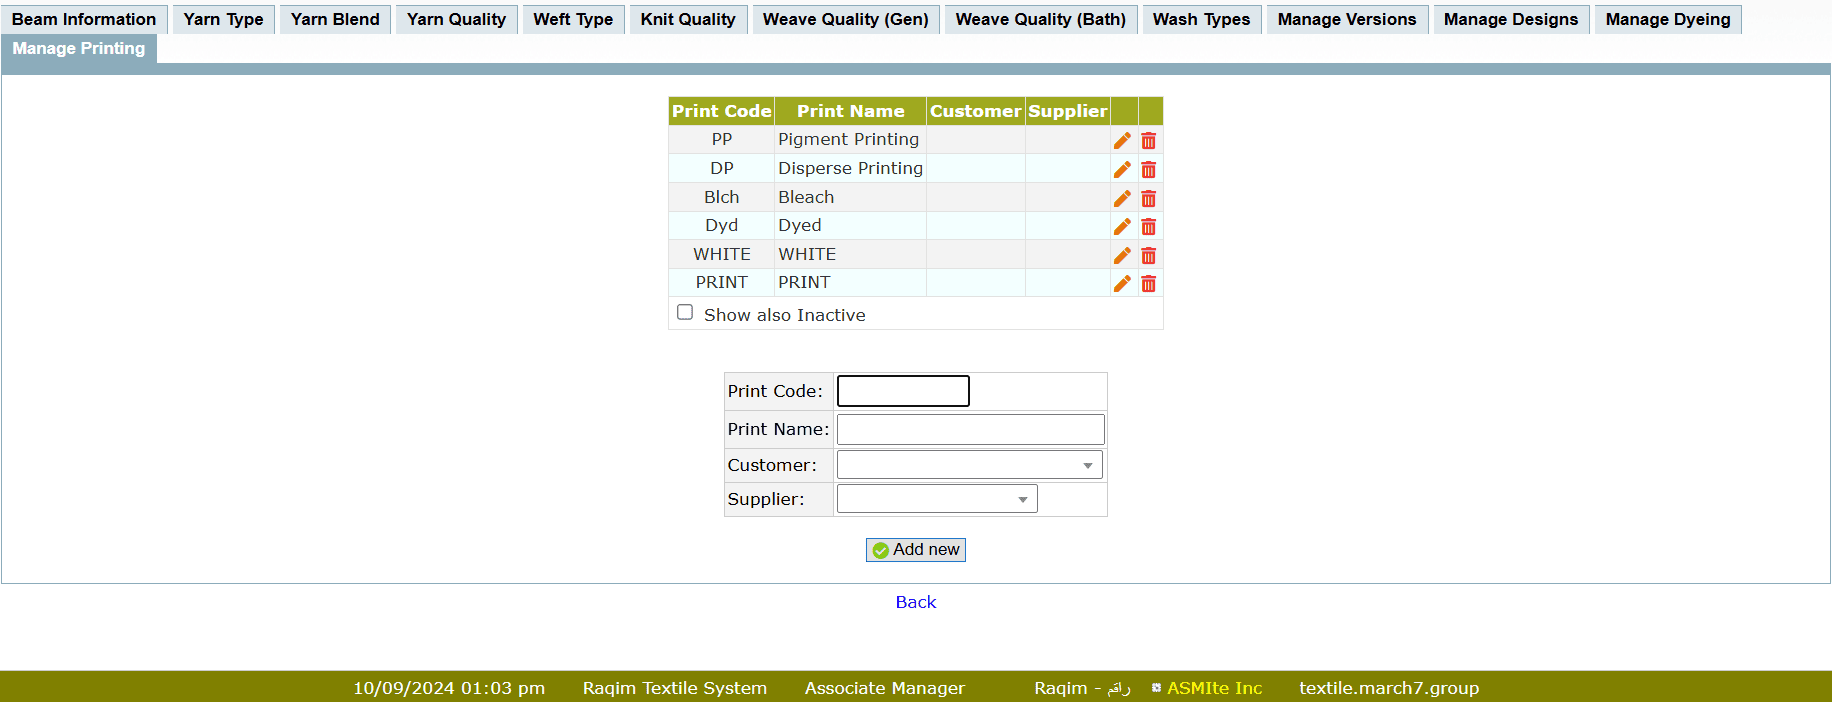
Task: Edit the Pigment Printing row
Action: coord(1122,141)
